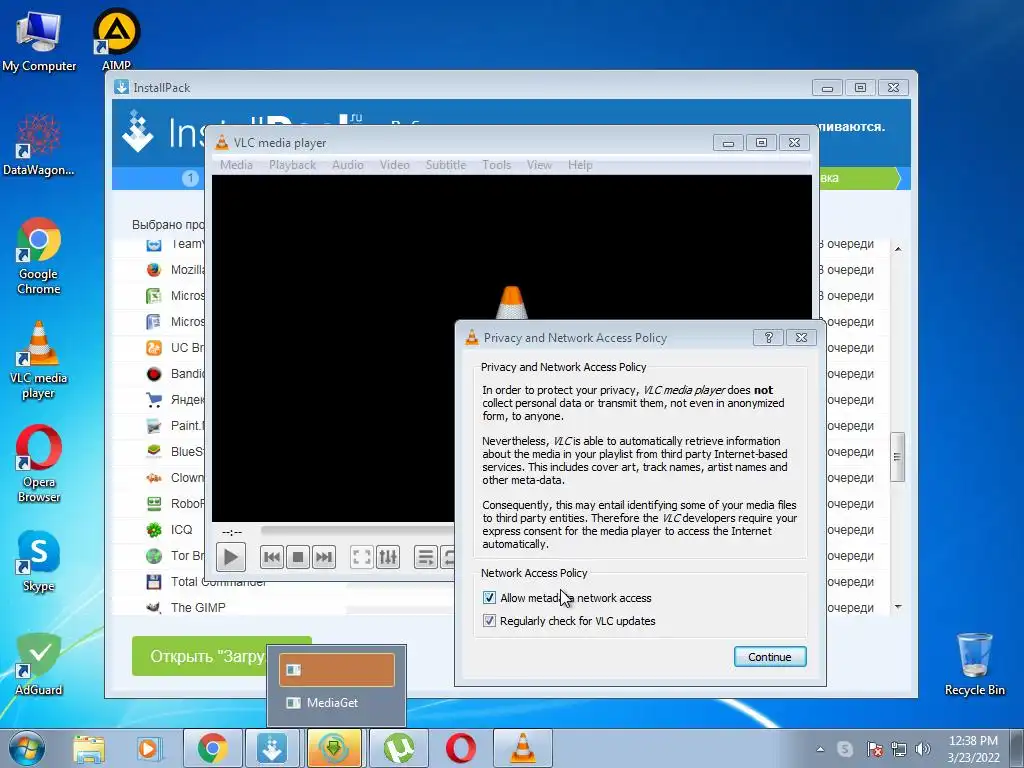The height and width of the screenshot is (768, 1024).
Task: Click network tray icon
Action: click(899, 749)
